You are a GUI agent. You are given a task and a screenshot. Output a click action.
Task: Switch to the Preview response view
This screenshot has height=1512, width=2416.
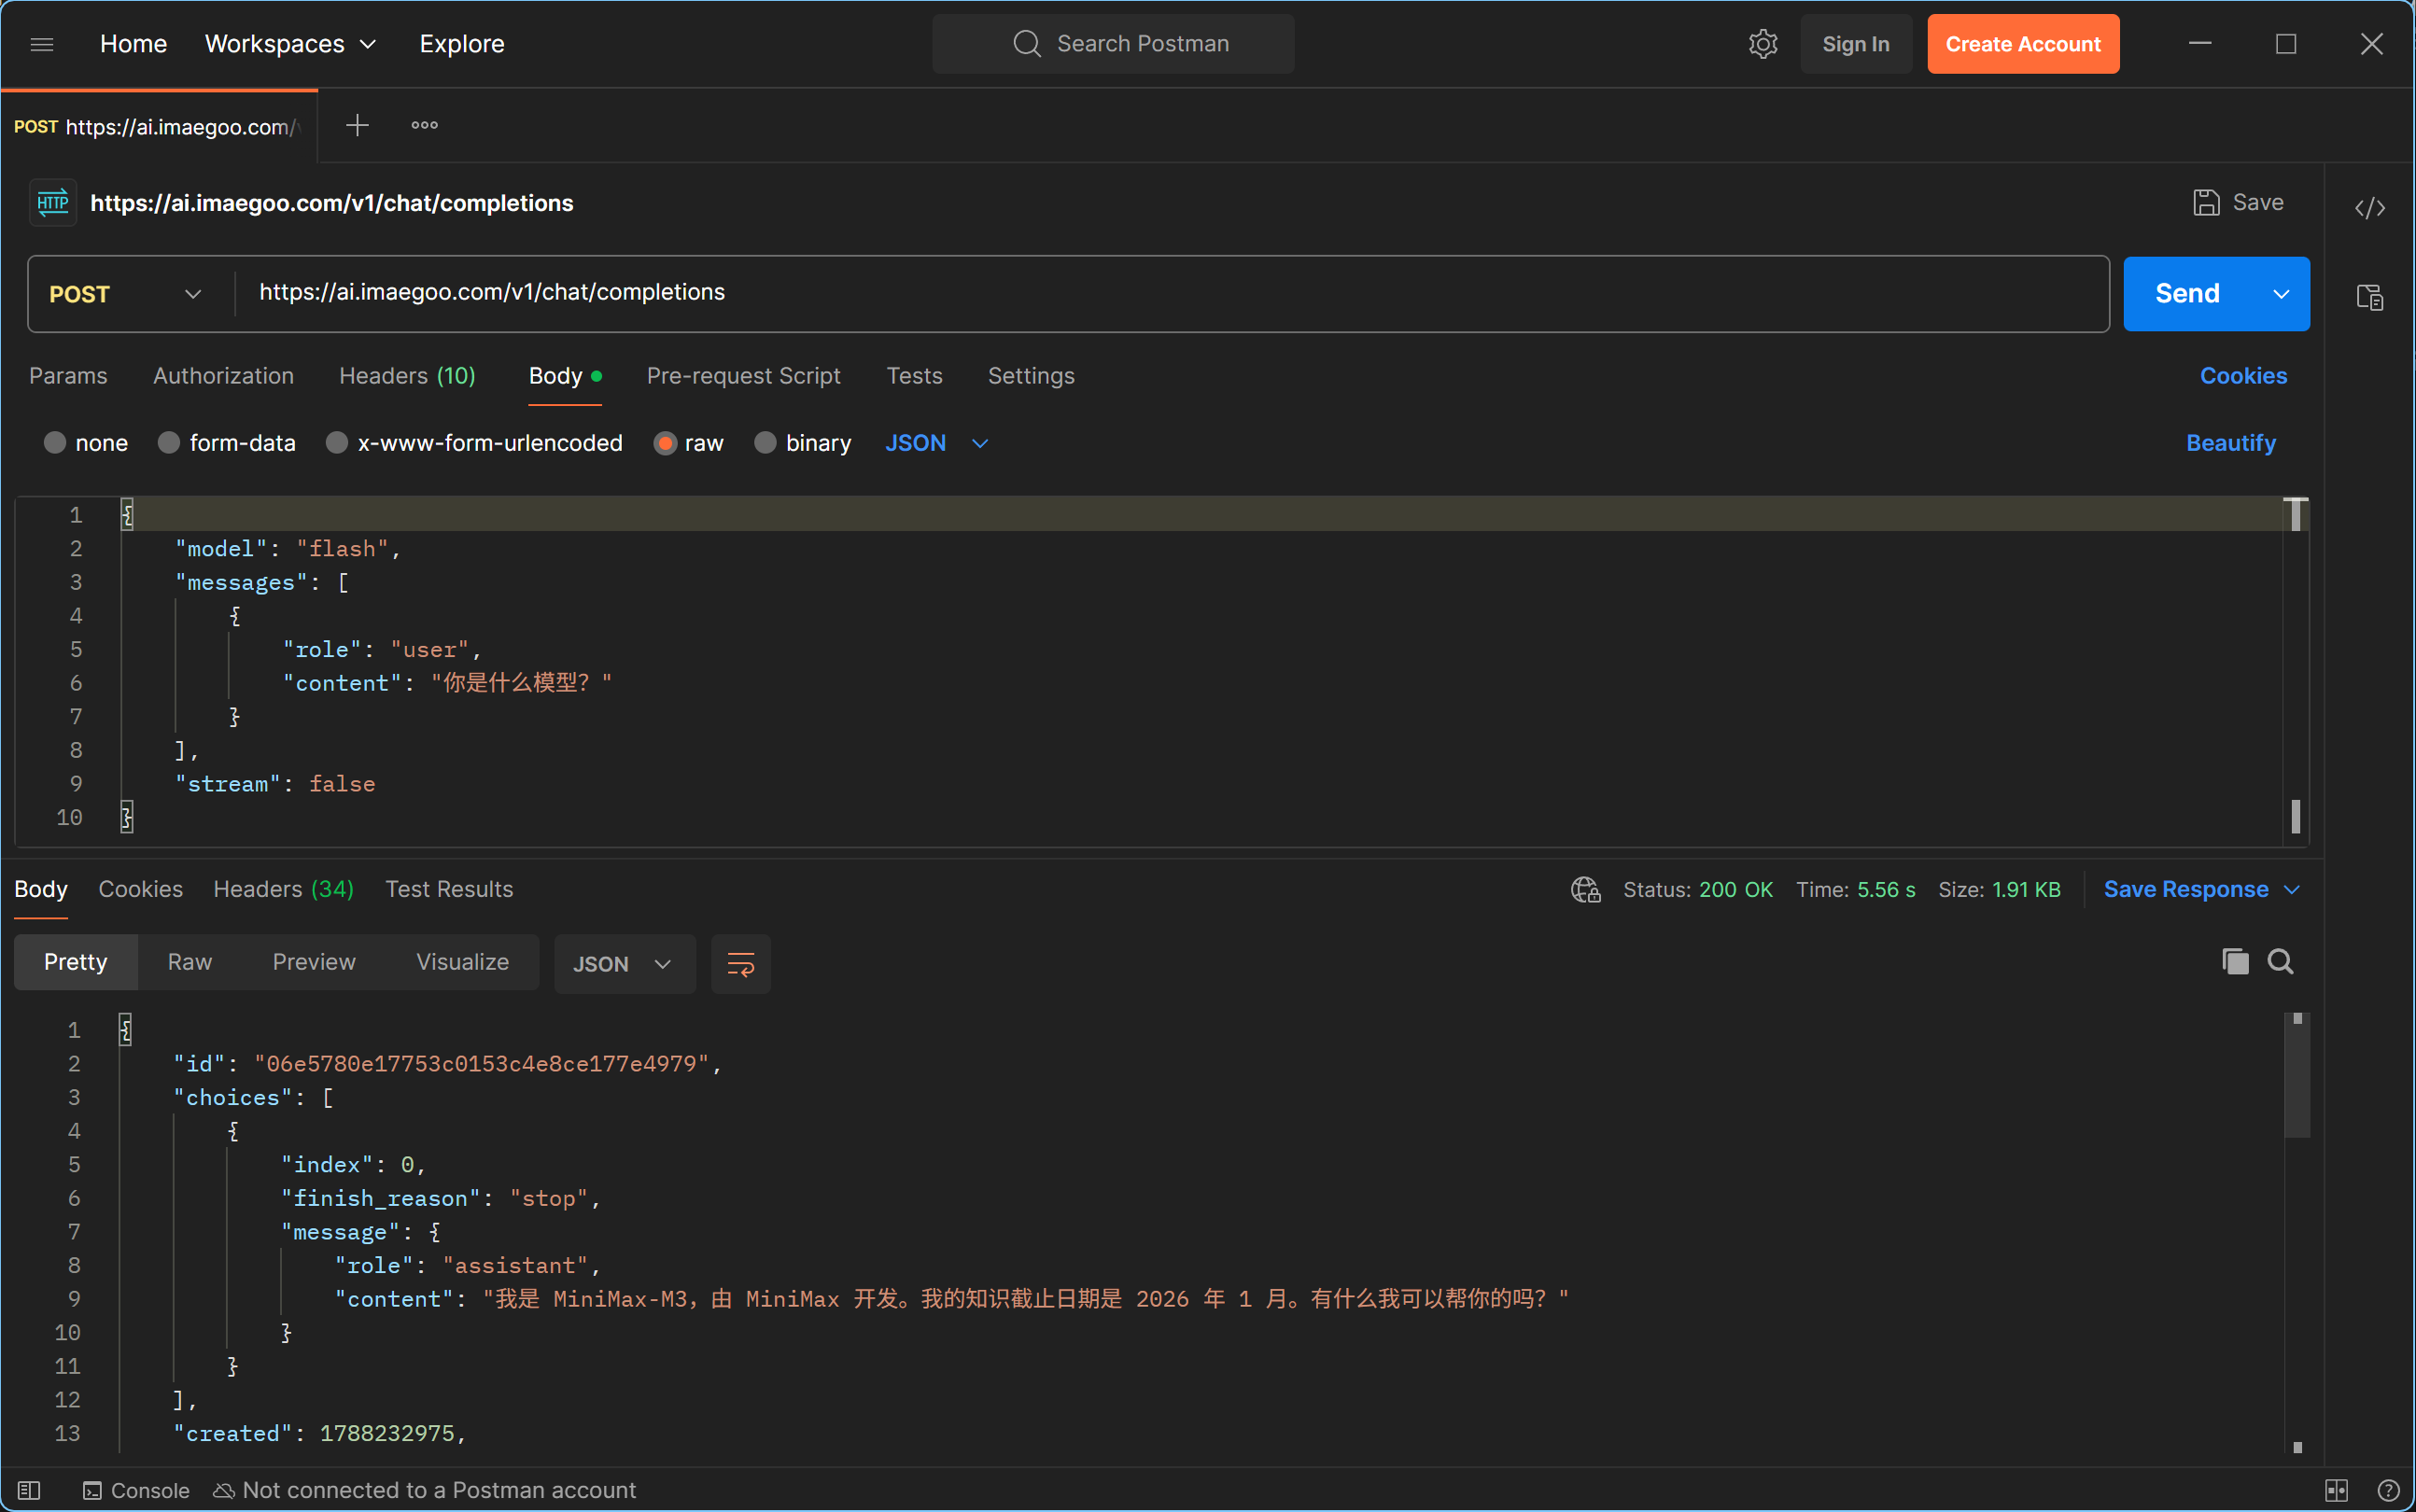click(314, 962)
